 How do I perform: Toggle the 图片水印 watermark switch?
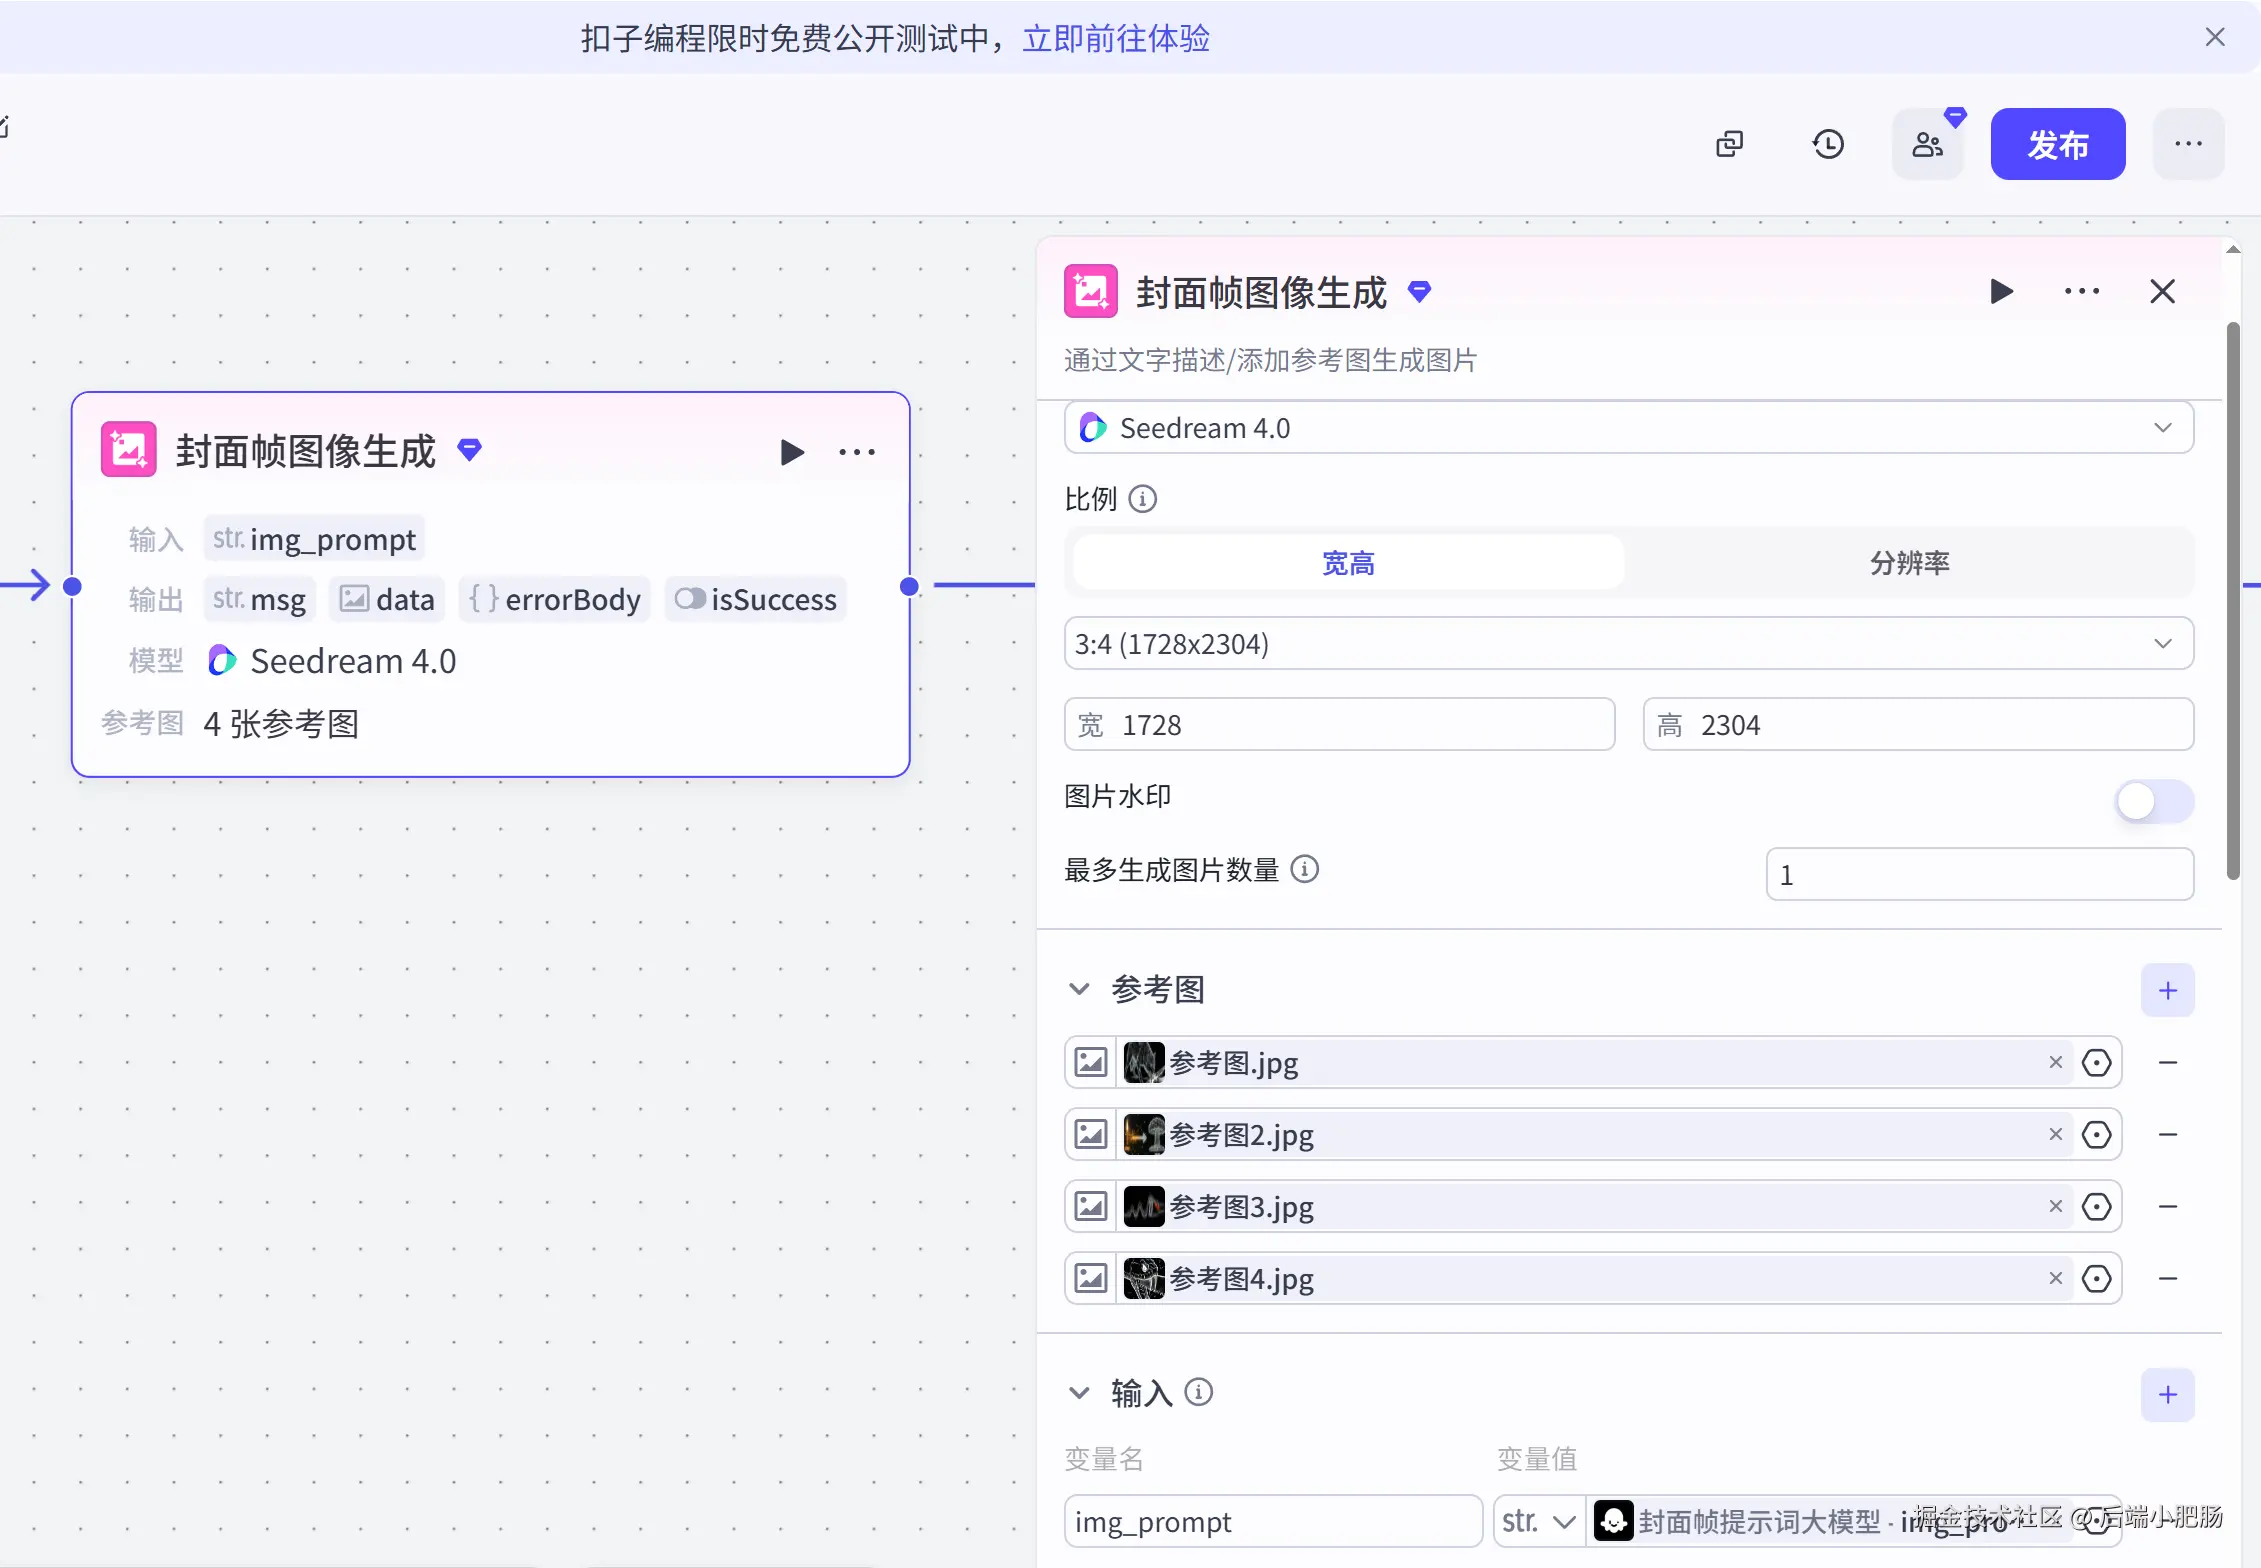(x=2153, y=801)
